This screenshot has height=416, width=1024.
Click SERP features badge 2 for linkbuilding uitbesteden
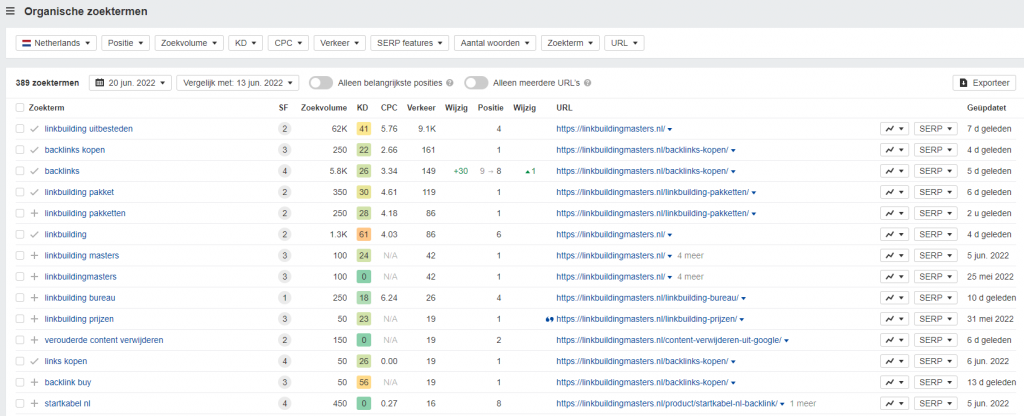(284, 129)
